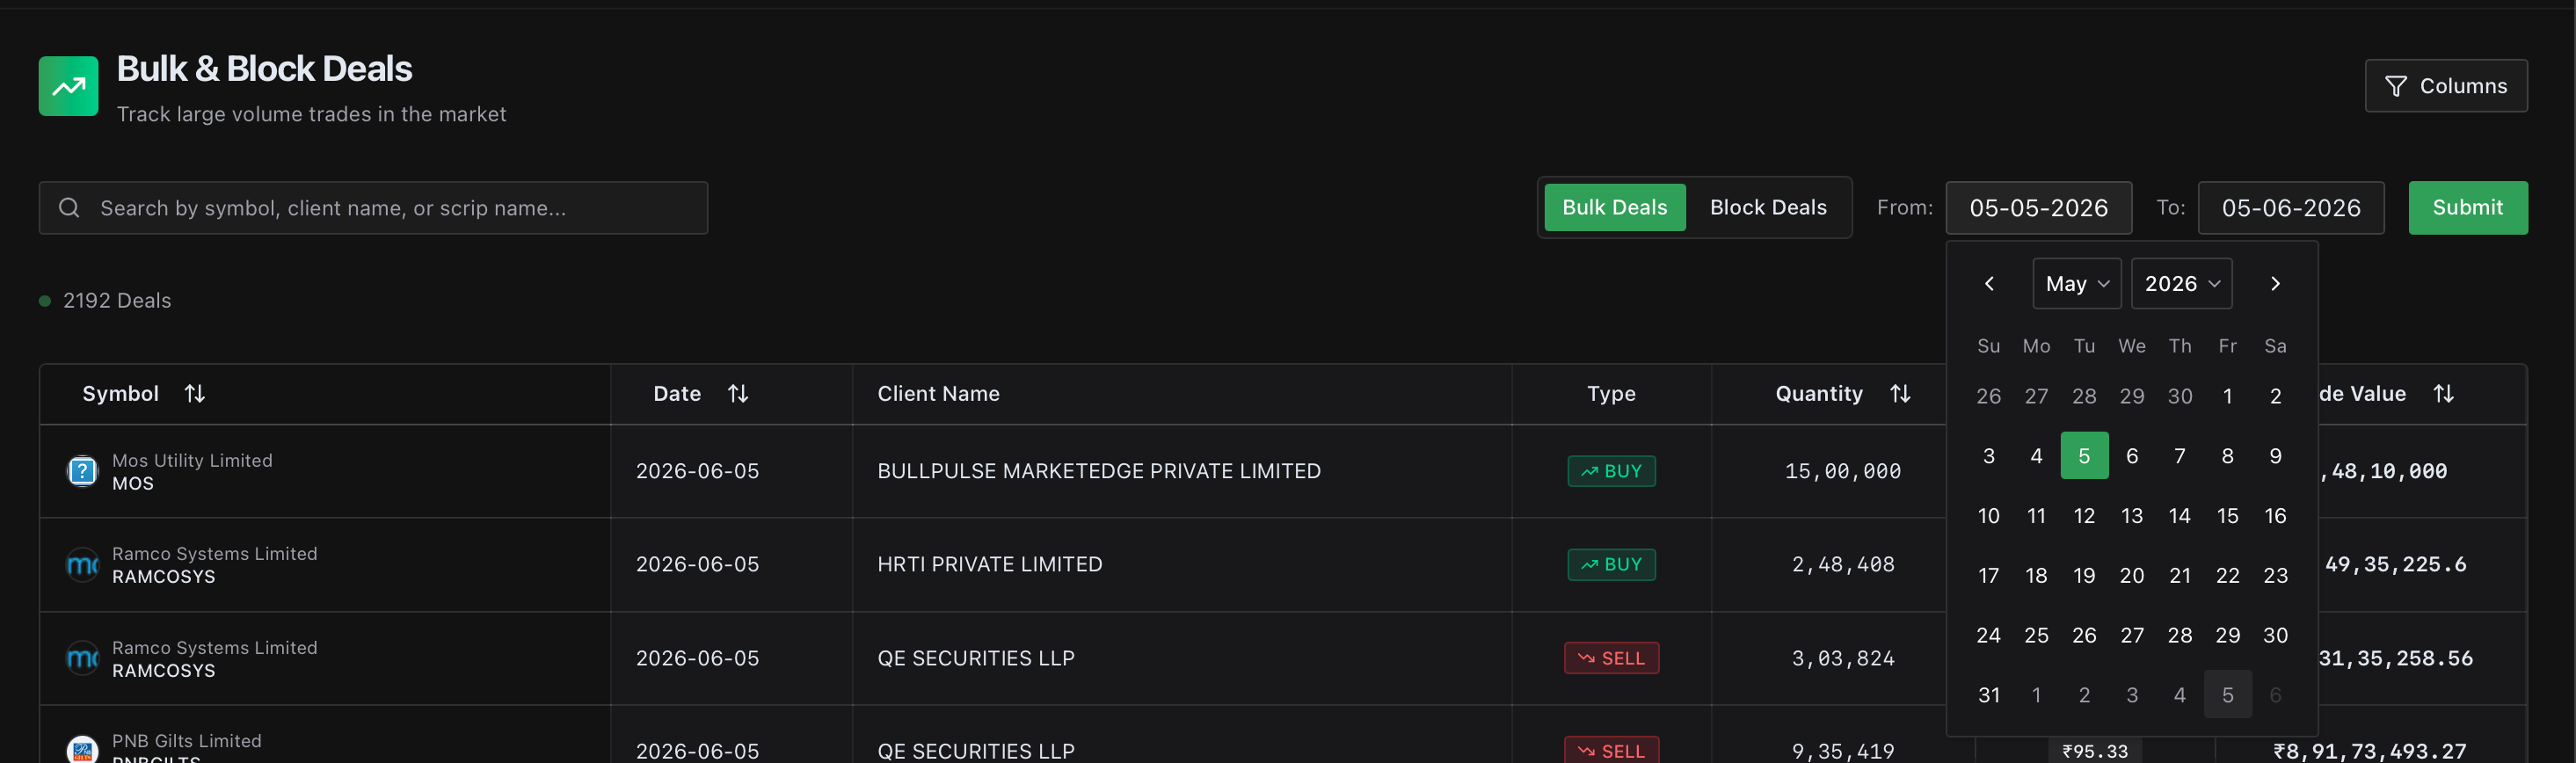
Task: Click the From date field 05-05-2026
Action: click(x=2039, y=208)
